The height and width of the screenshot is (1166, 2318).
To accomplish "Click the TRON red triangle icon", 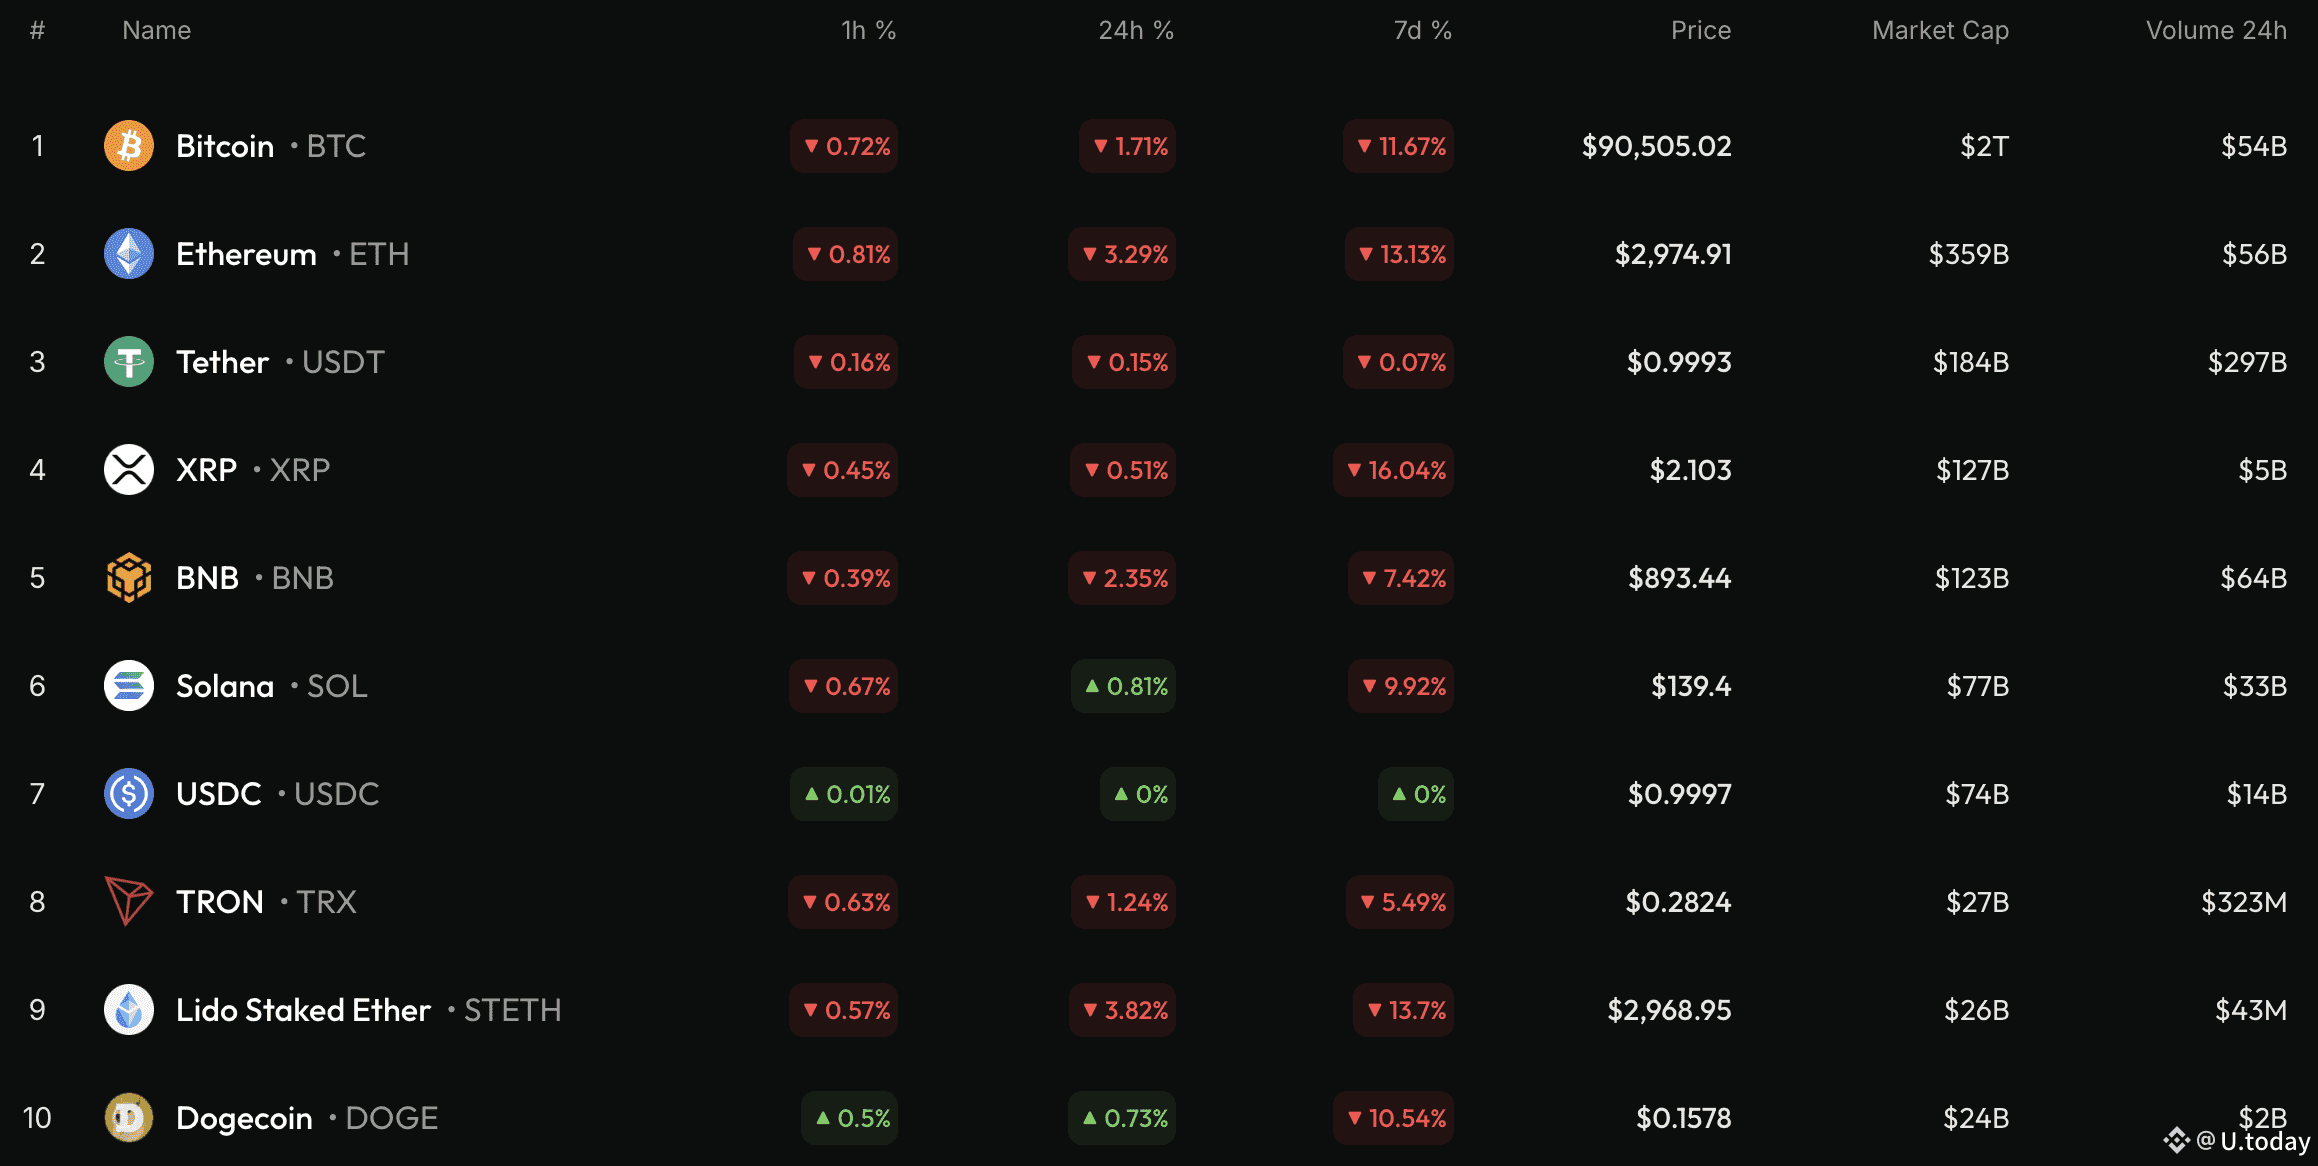I will point(129,902).
